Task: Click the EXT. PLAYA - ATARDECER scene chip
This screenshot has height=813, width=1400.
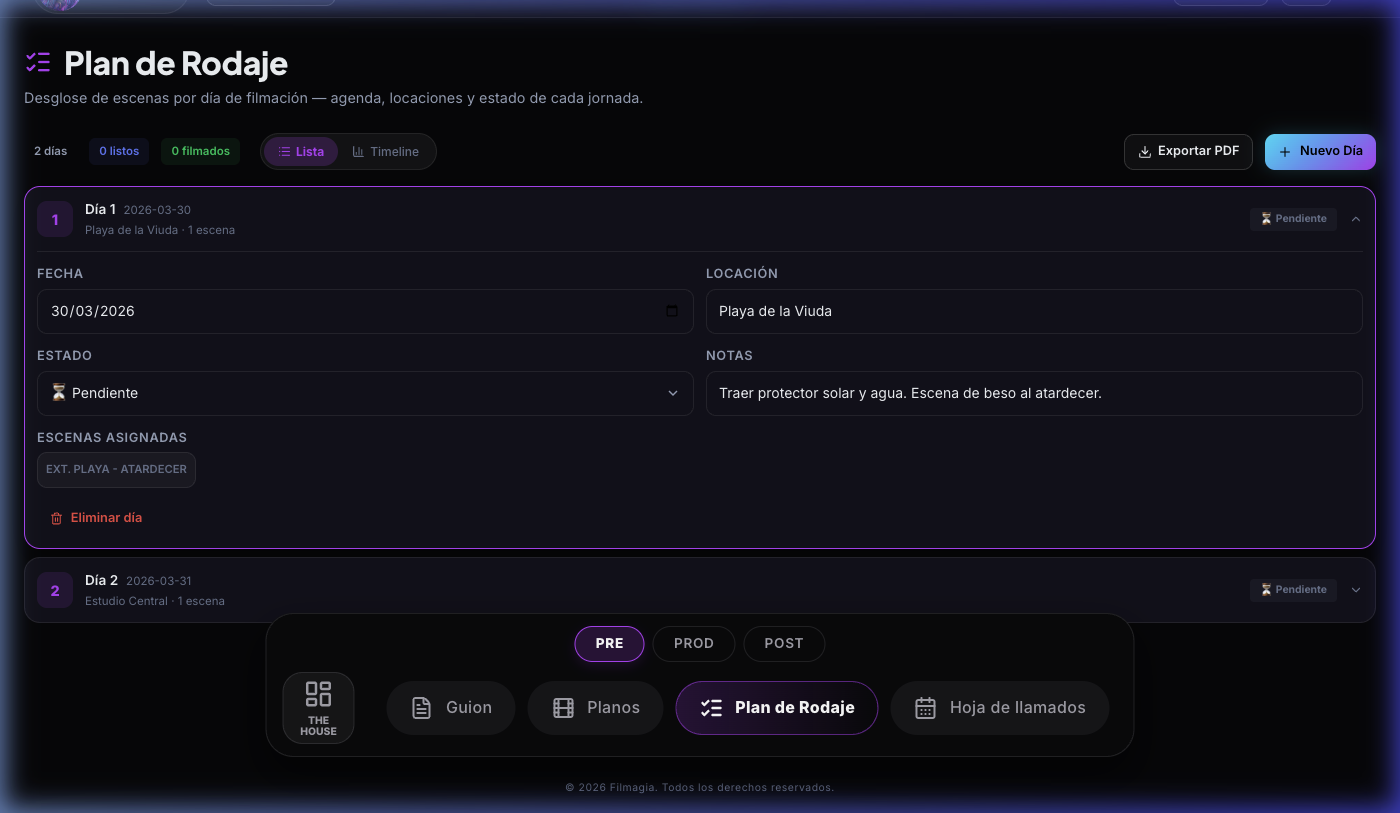Action: click(116, 469)
